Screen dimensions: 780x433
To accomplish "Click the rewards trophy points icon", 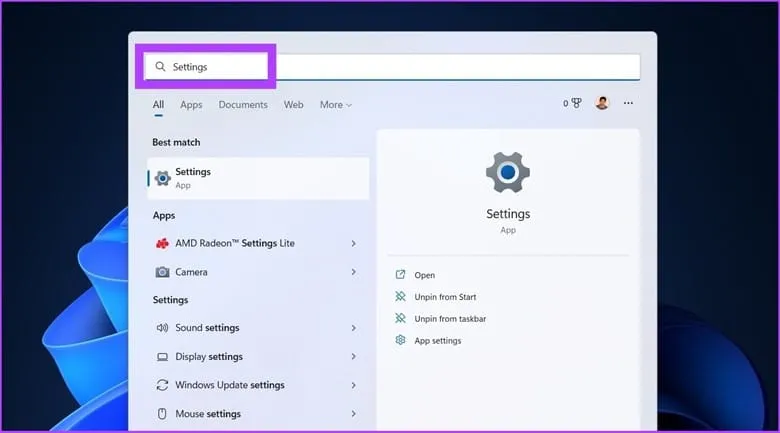I will click(x=576, y=103).
